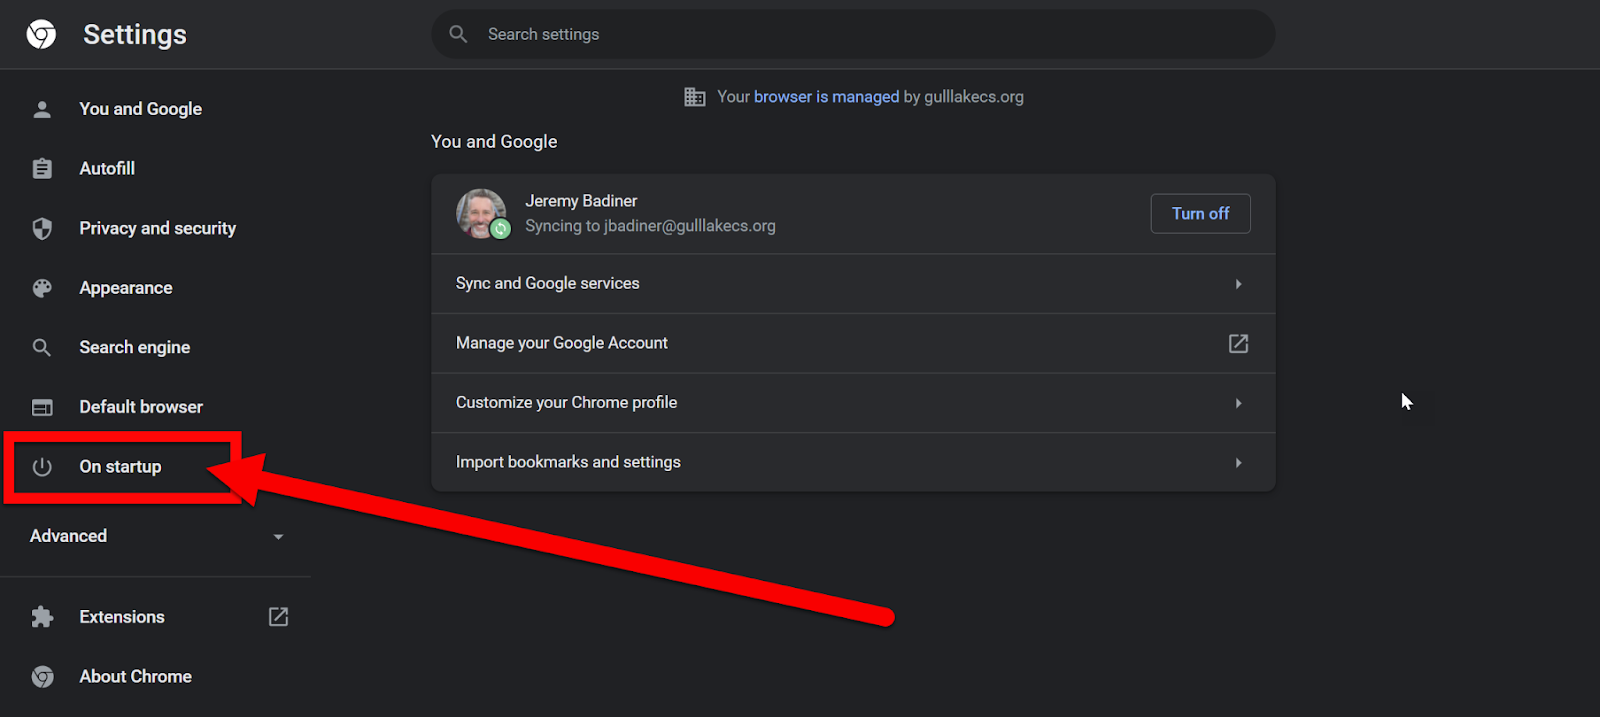Click the palette Appearance icon
The width and height of the screenshot is (1600, 717).
(42, 288)
